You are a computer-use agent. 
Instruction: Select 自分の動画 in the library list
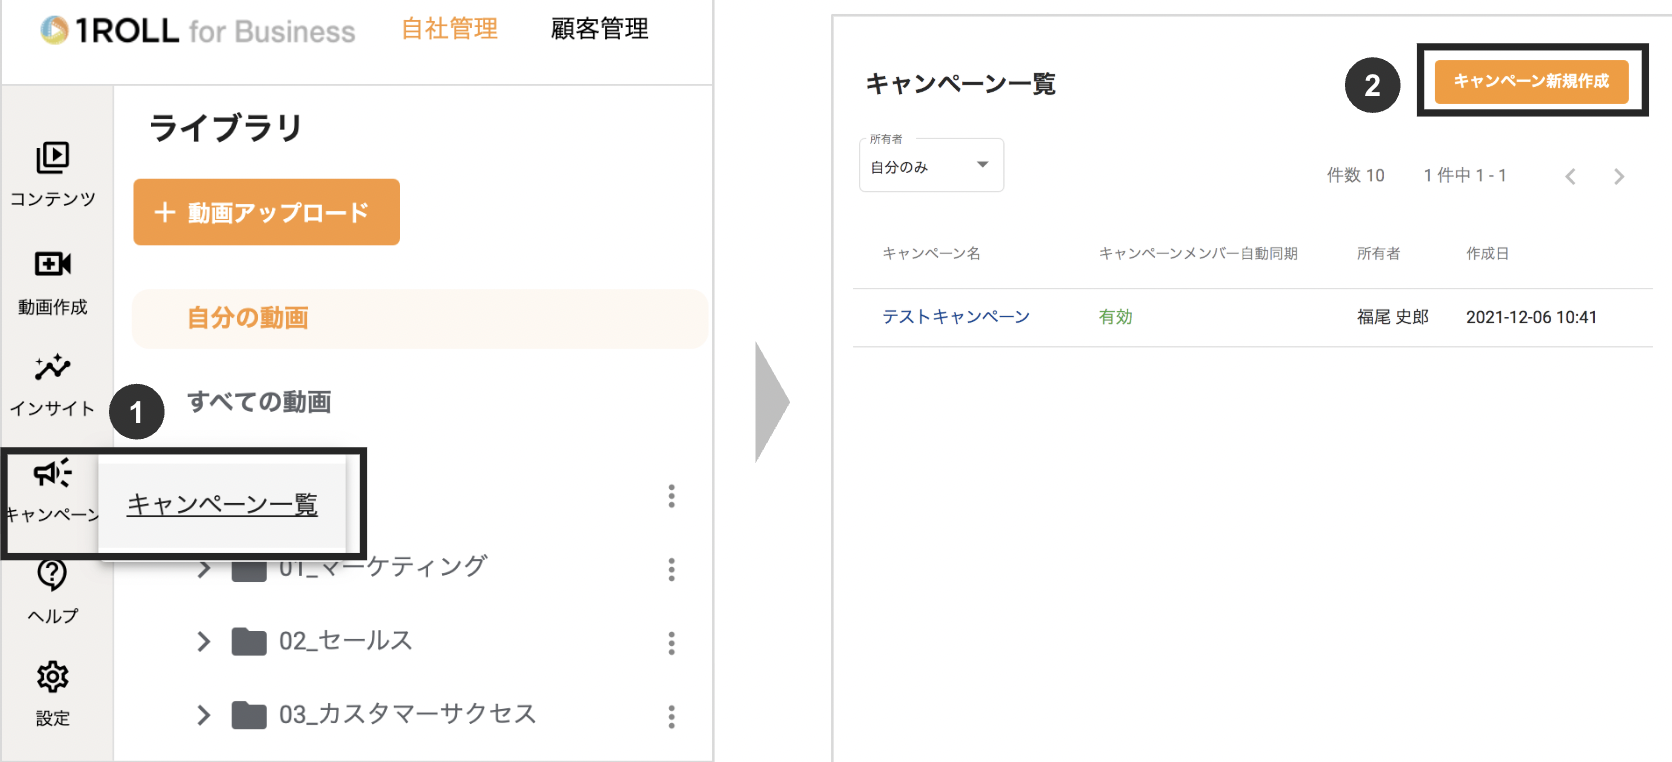[x=247, y=318]
